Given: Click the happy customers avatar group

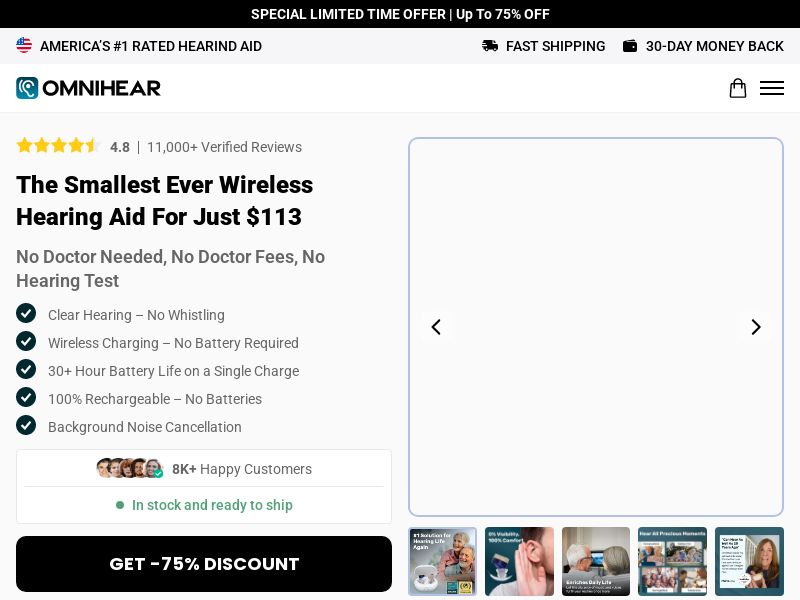Looking at the screenshot, I should click(129, 469).
